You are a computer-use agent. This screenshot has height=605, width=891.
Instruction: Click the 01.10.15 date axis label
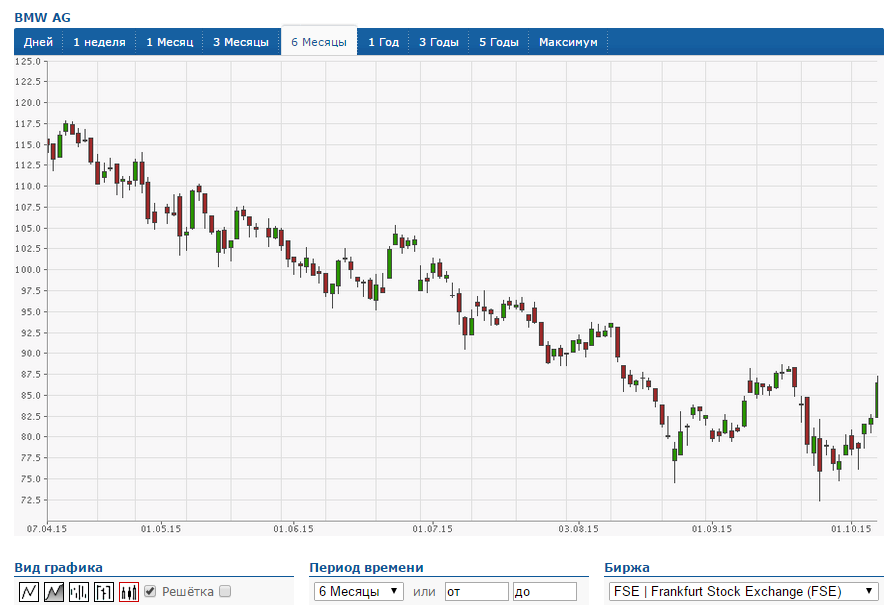pyautogui.click(x=851, y=529)
